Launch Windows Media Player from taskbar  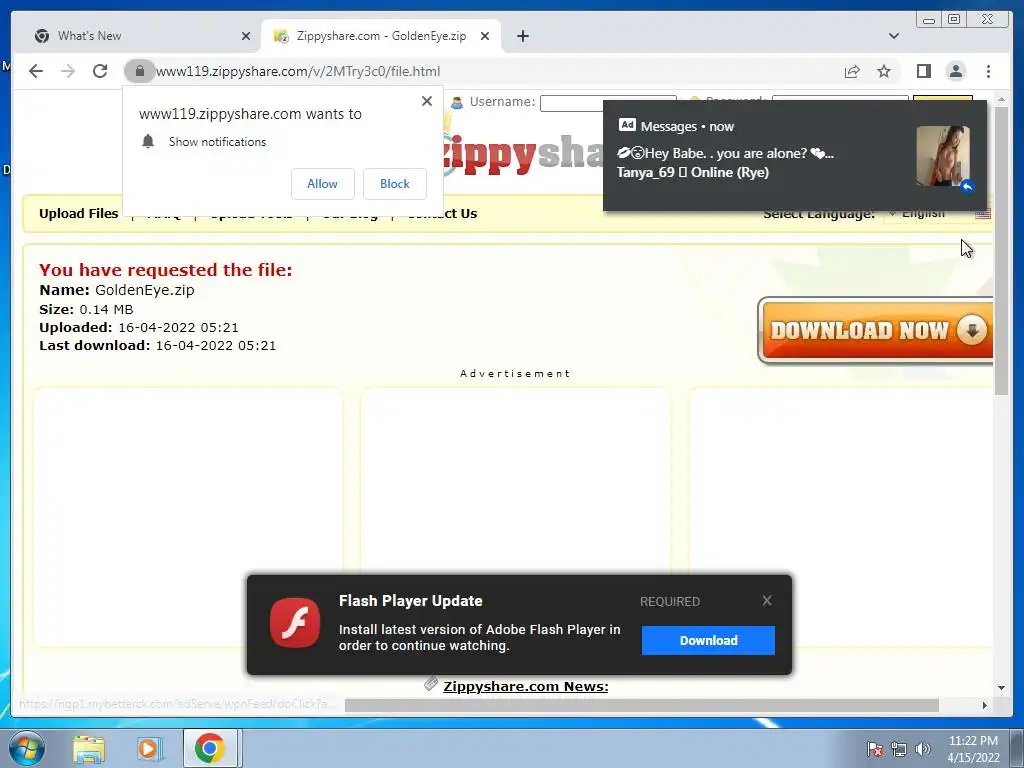click(149, 748)
